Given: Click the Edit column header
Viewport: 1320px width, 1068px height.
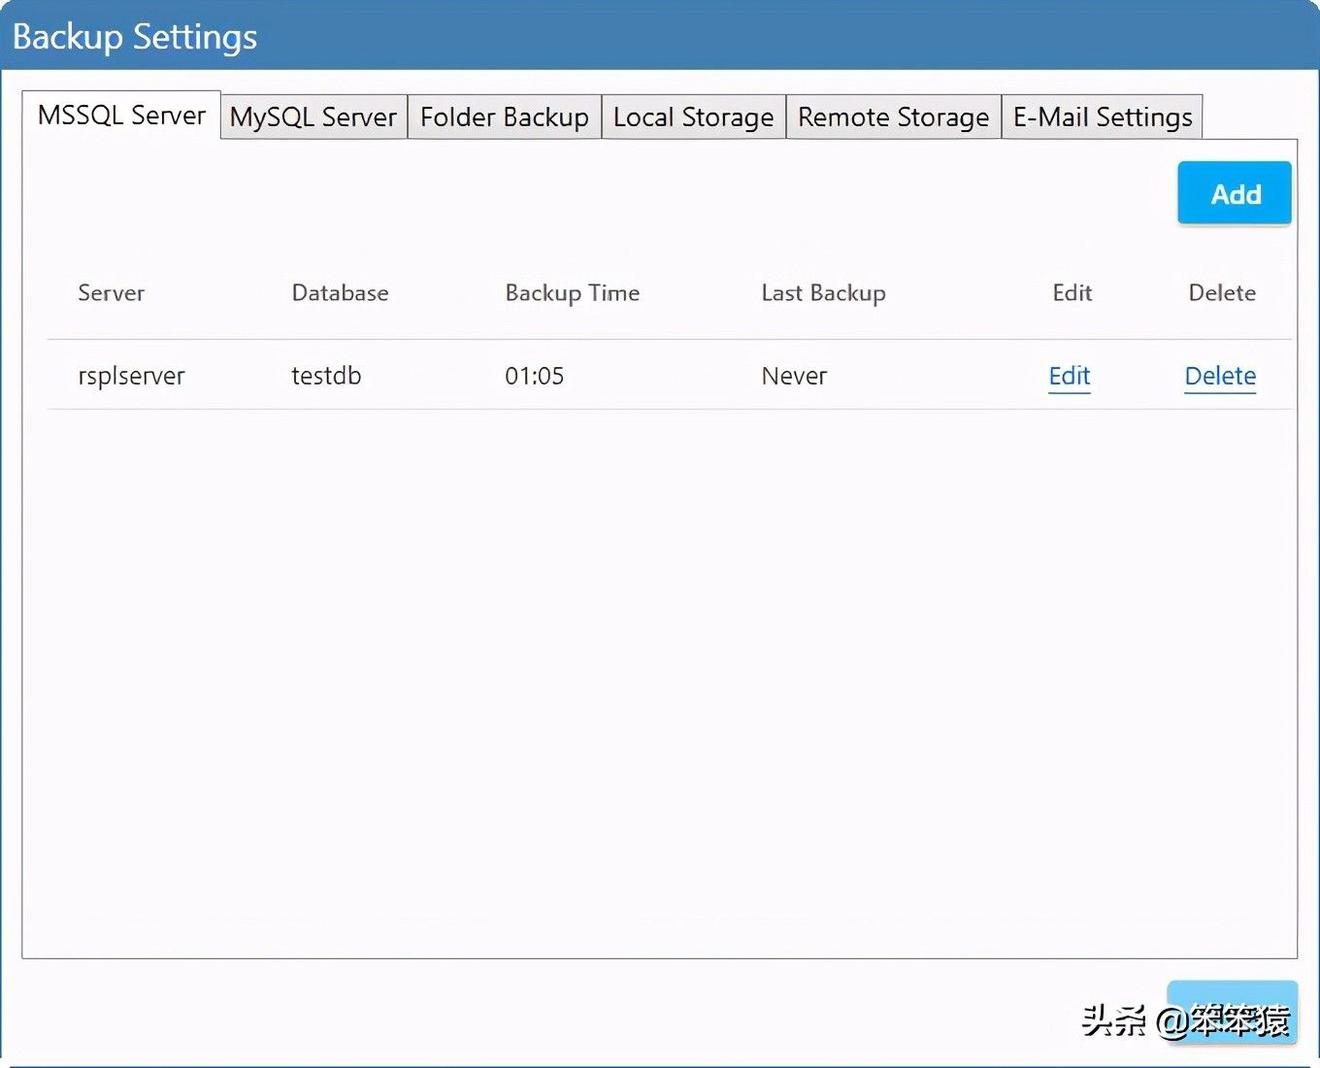Looking at the screenshot, I should (x=1071, y=293).
